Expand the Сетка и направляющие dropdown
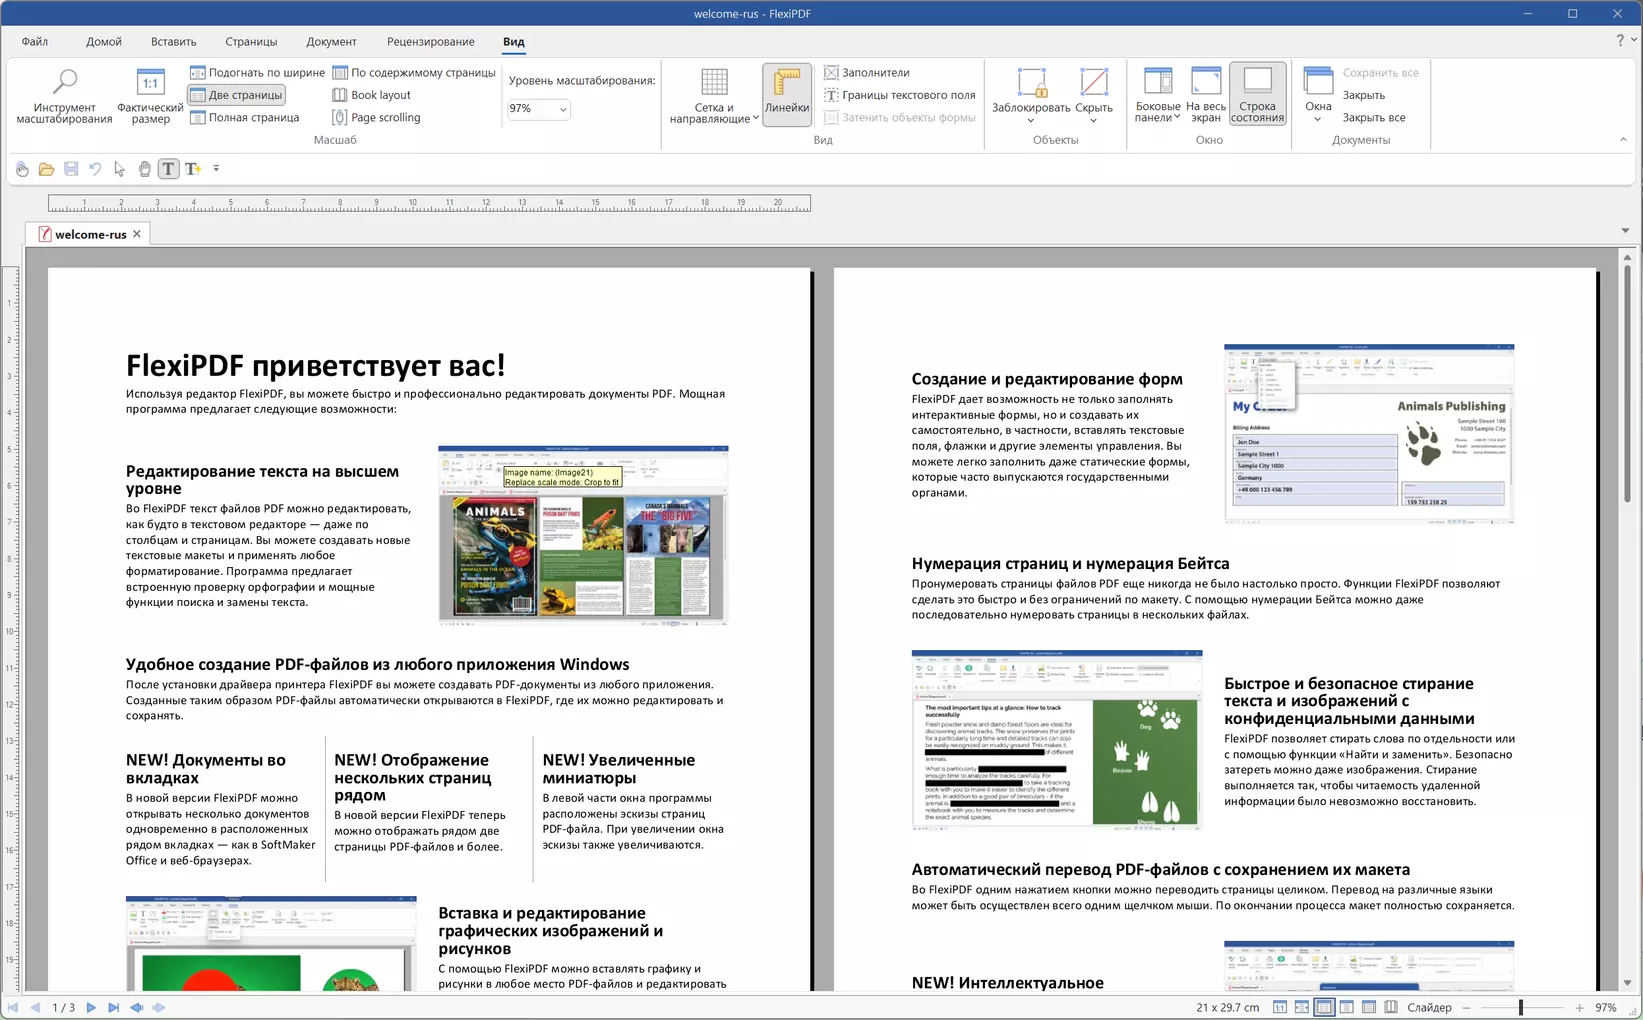 pos(755,119)
